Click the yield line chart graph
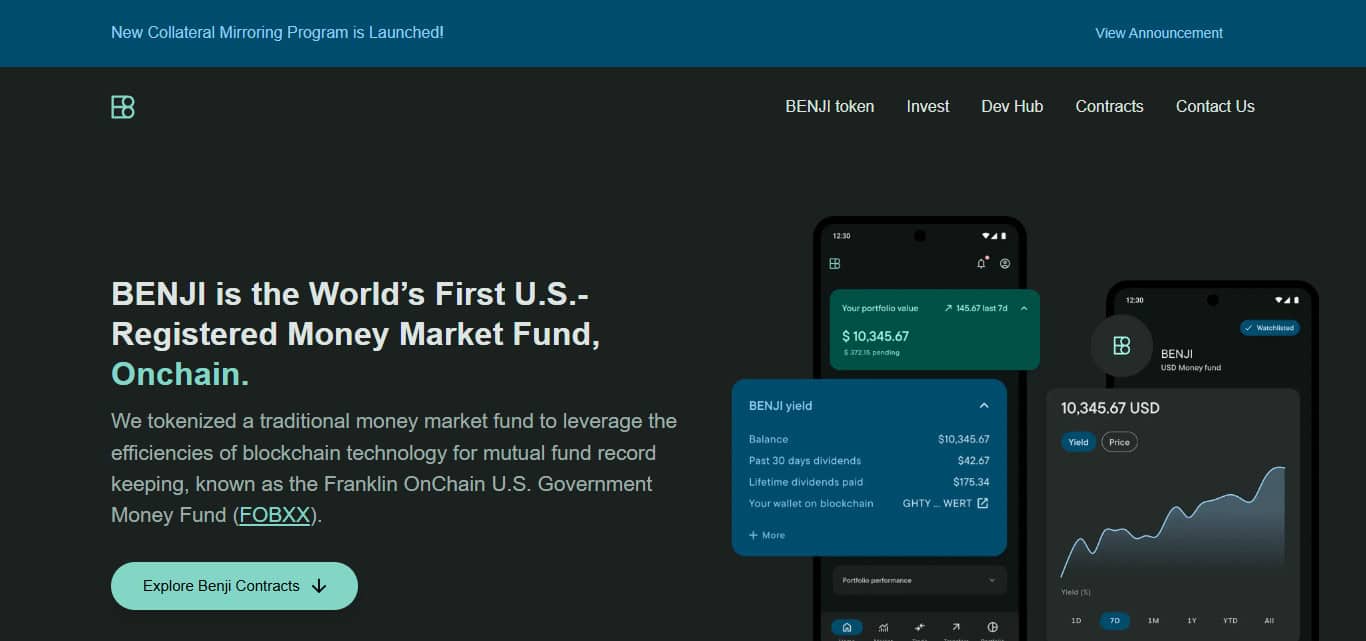 [x=1173, y=522]
